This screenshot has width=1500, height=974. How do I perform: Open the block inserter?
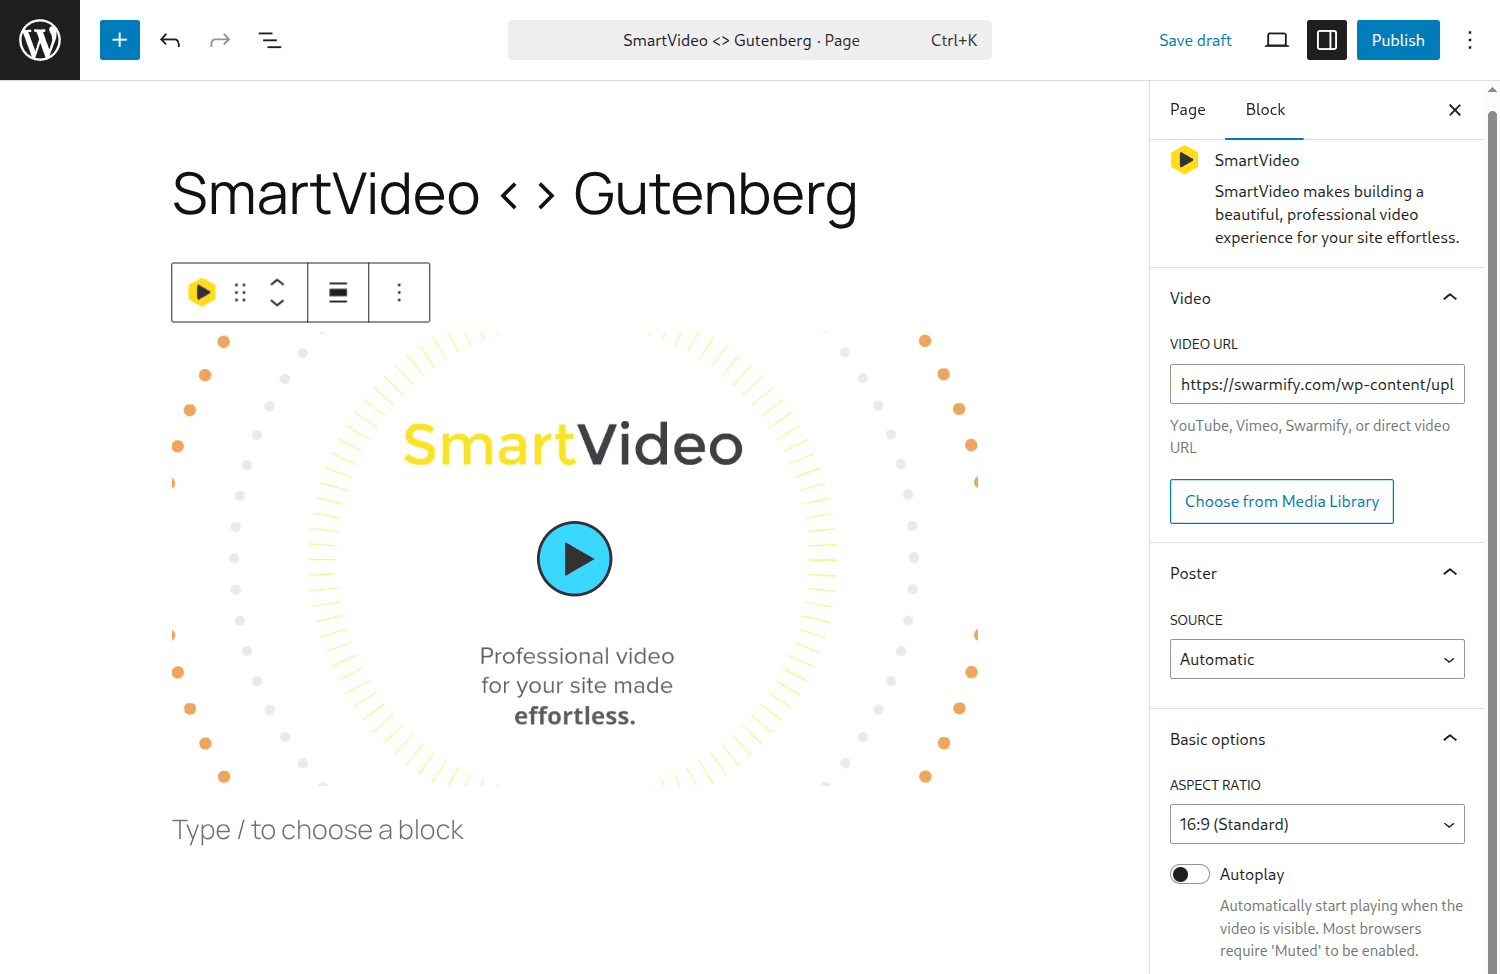(x=120, y=40)
